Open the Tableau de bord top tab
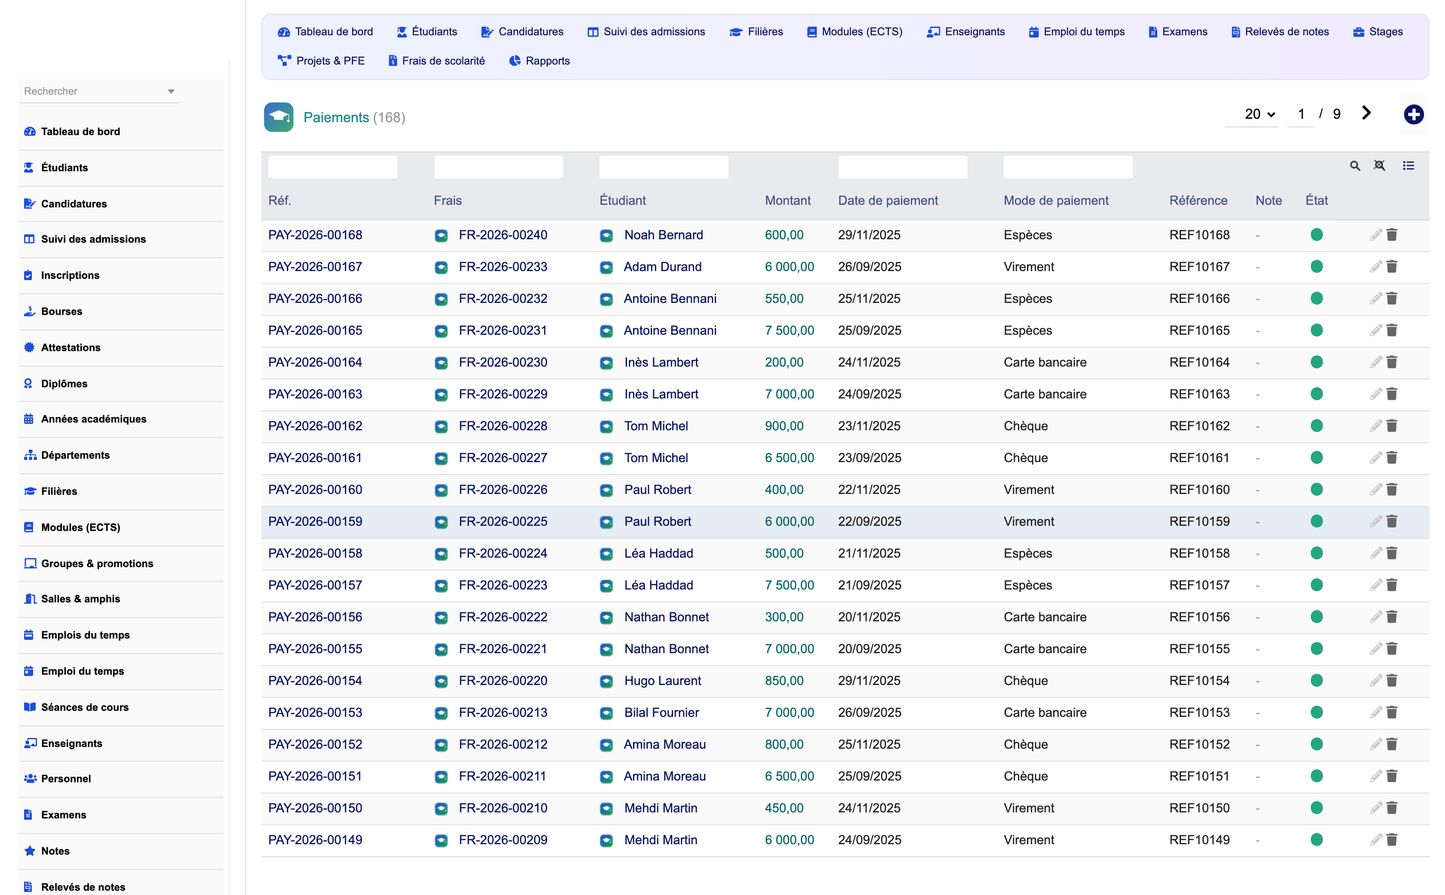 point(325,32)
